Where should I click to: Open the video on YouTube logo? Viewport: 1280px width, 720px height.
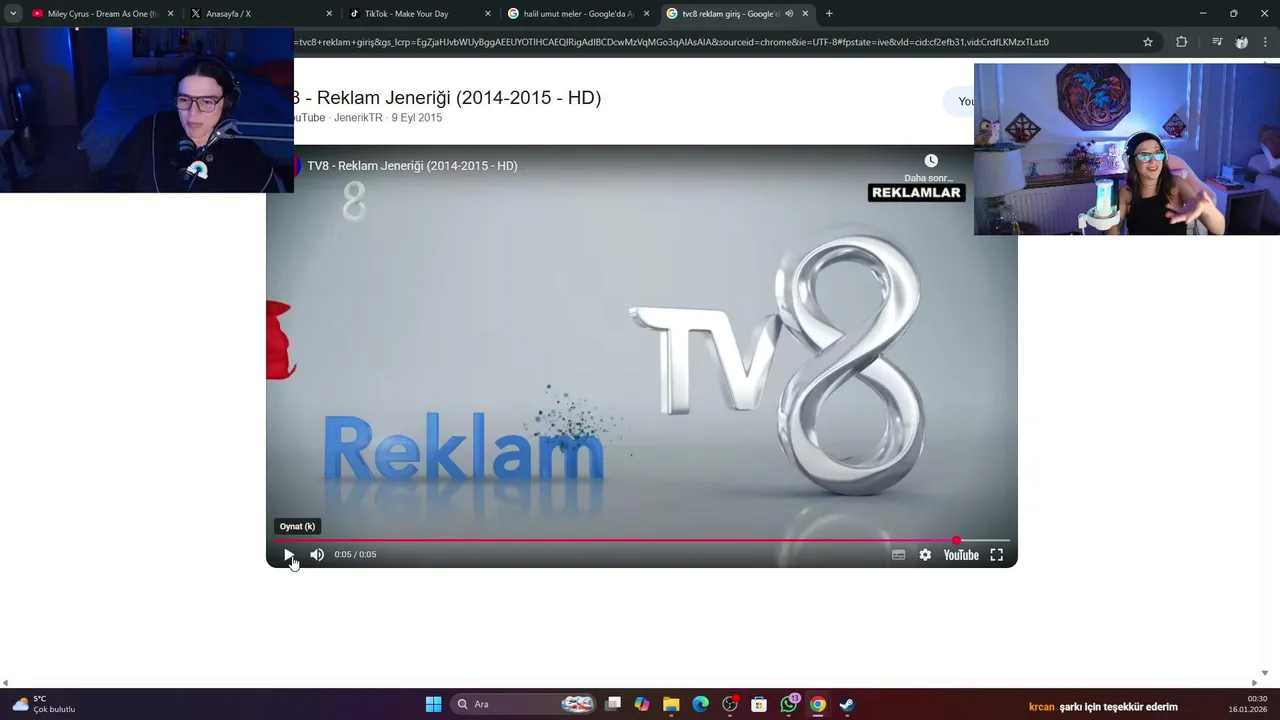tap(961, 555)
